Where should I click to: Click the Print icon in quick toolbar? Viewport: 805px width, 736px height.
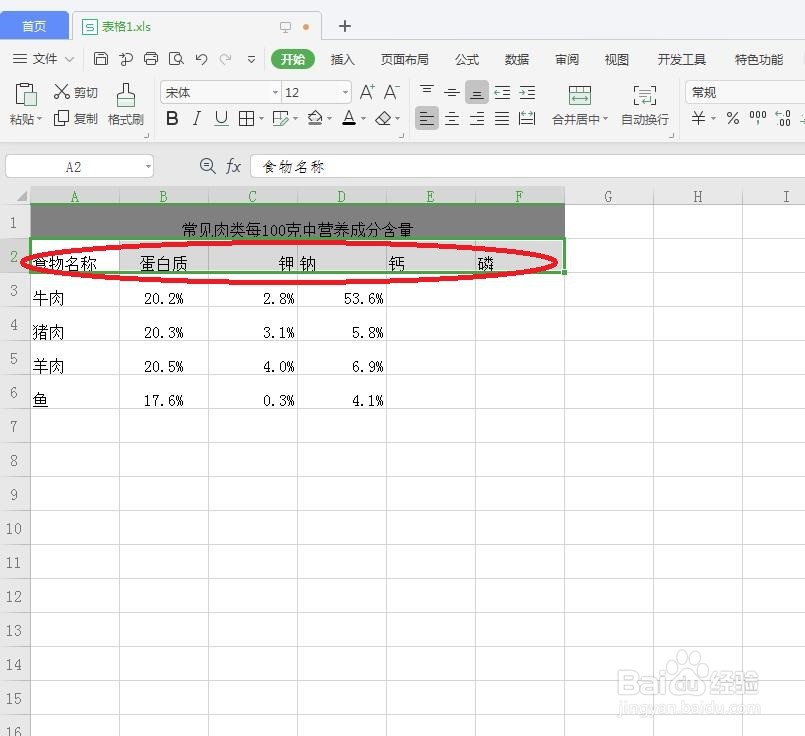[151, 59]
